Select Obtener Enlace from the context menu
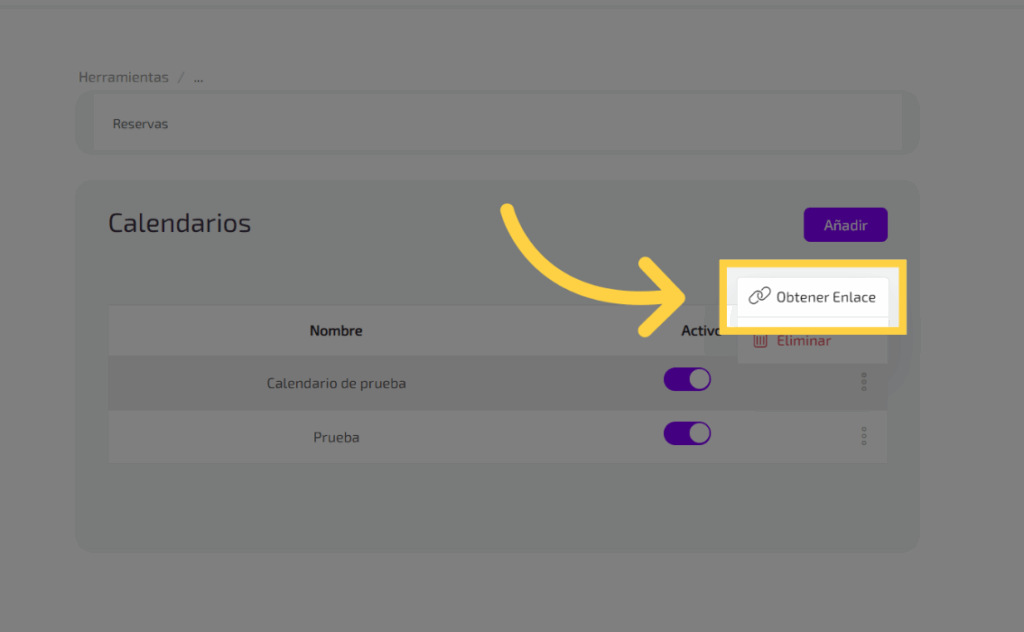This screenshot has width=1024, height=632. [825, 297]
